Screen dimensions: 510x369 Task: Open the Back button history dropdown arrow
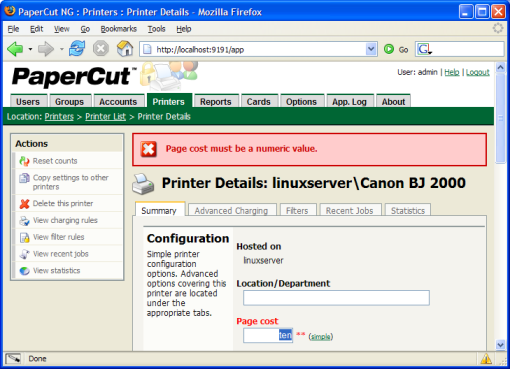point(30,49)
